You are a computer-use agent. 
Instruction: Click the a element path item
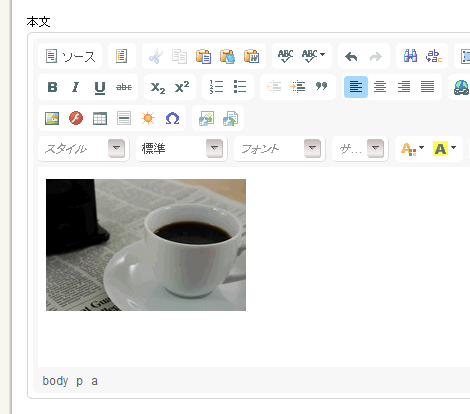[94, 381]
